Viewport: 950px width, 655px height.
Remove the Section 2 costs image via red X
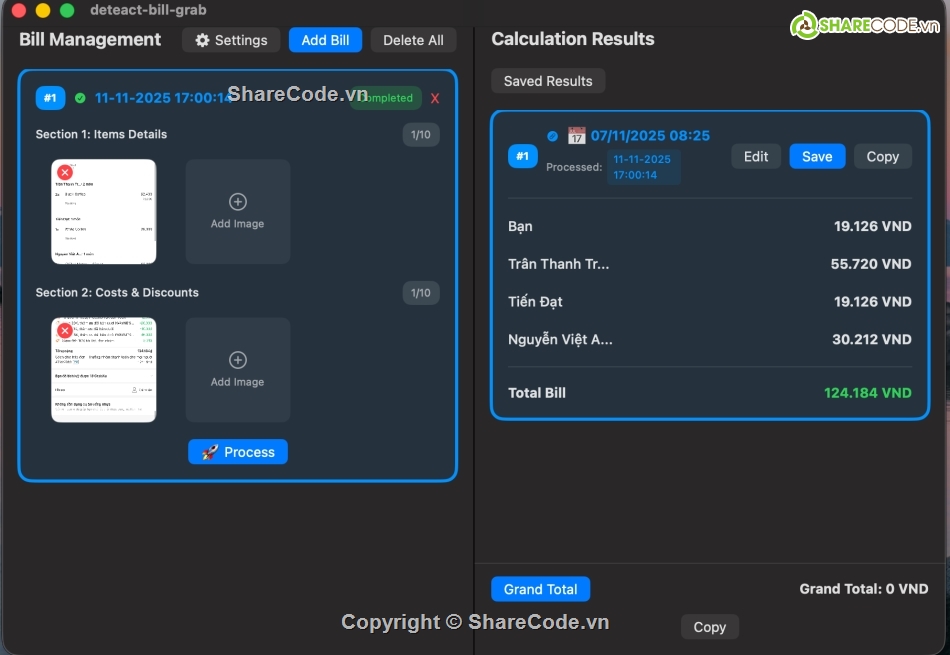pos(63,330)
